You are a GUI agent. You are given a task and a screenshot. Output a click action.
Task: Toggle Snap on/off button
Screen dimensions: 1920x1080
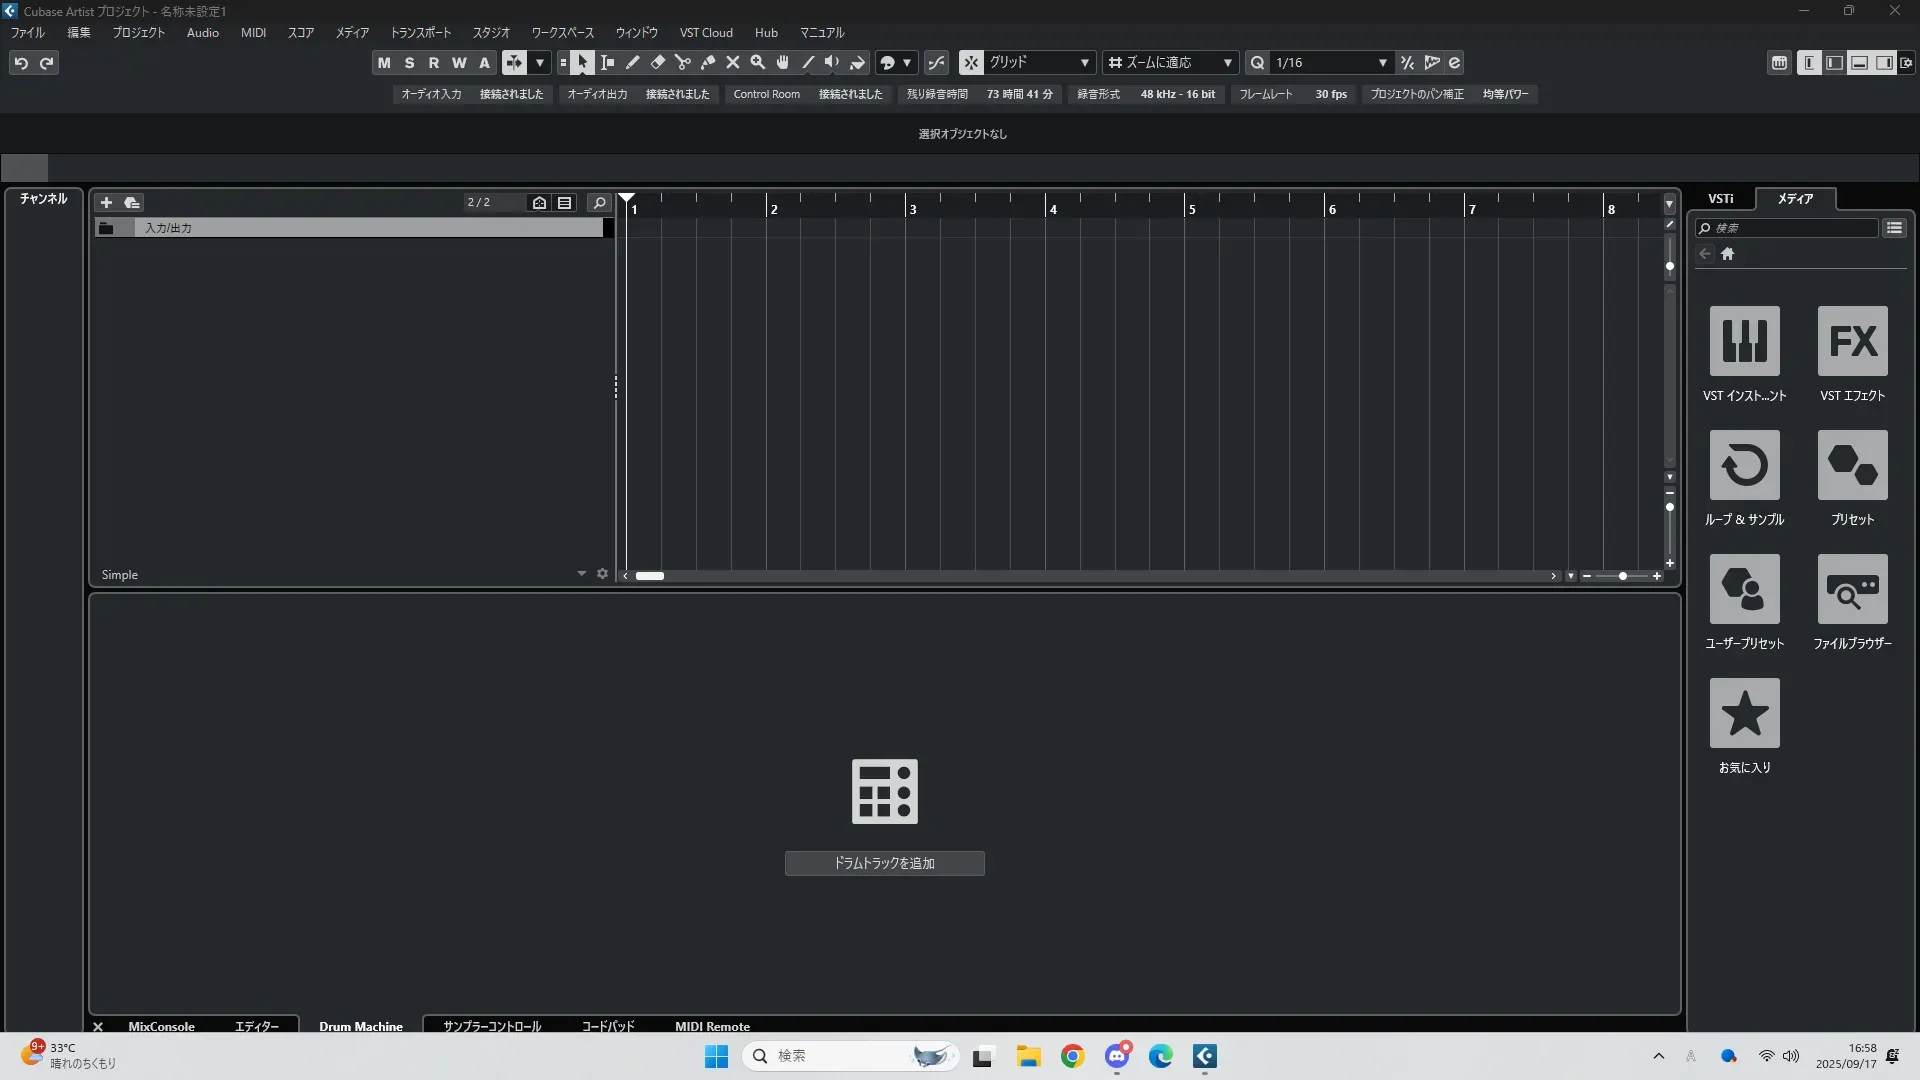tap(971, 63)
